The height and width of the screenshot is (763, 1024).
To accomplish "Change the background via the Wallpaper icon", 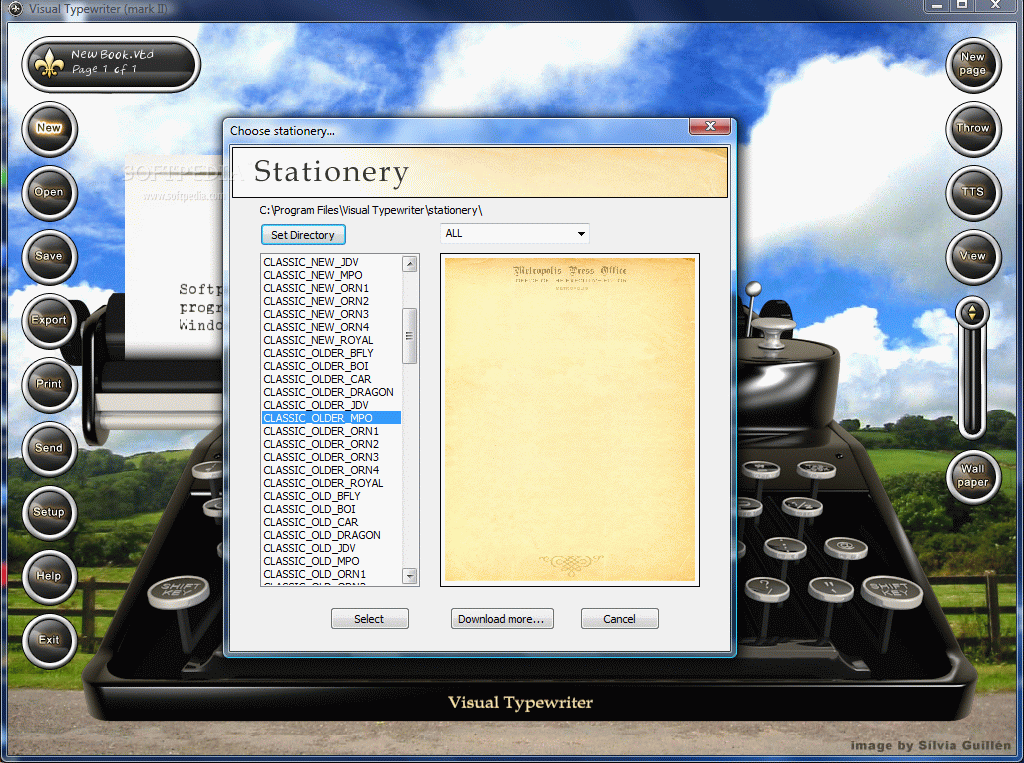I will pos(973,479).
